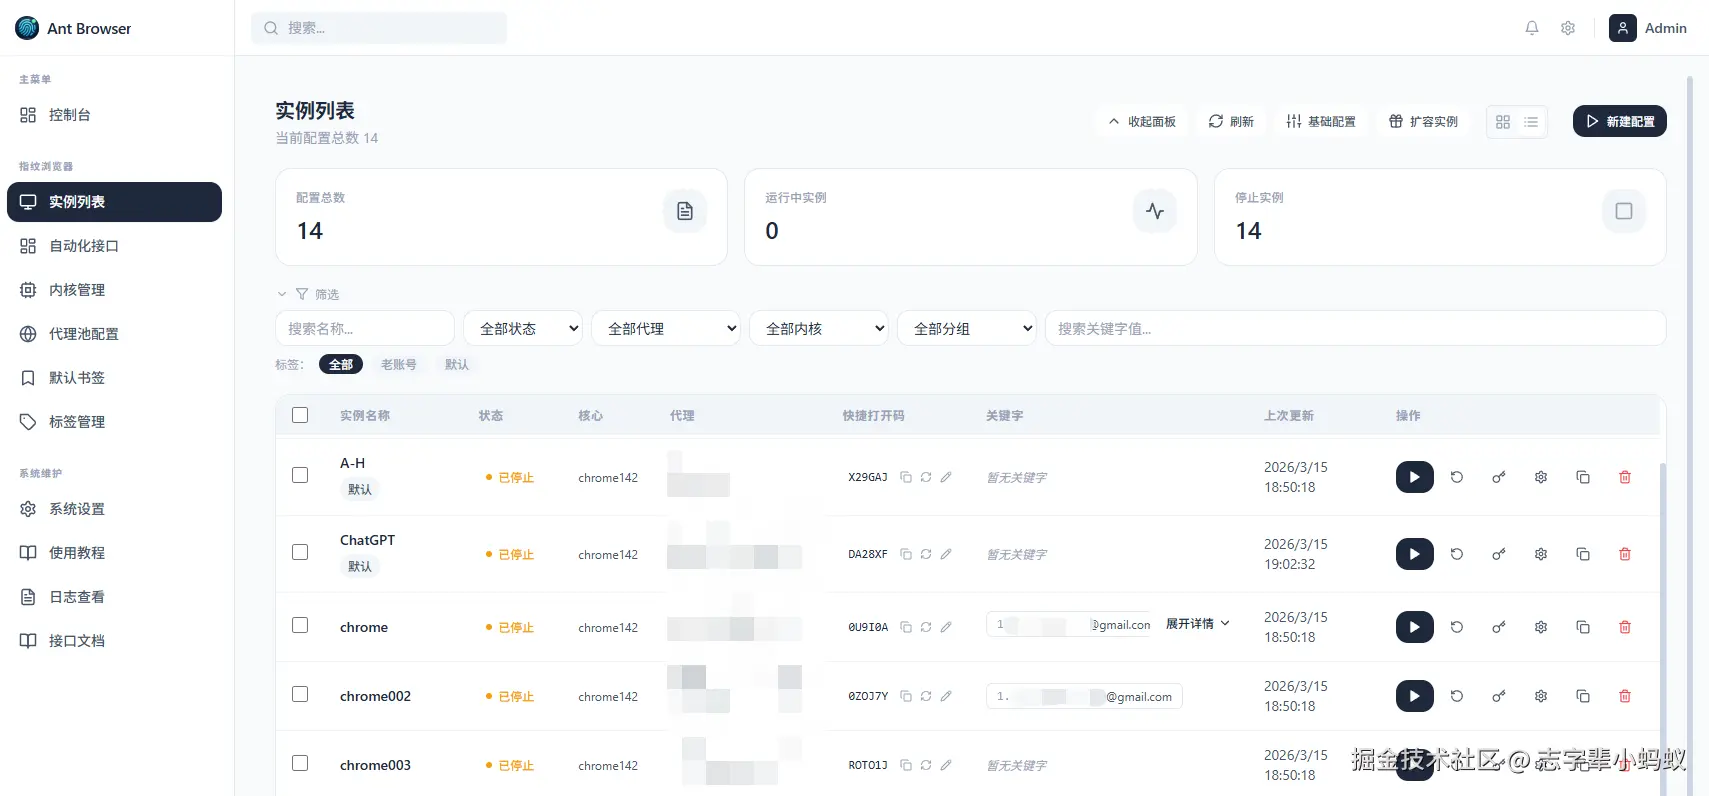The width and height of the screenshot is (1709, 796).
Task: Collapse the 筛选 filter section
Action: coord(308,294)
